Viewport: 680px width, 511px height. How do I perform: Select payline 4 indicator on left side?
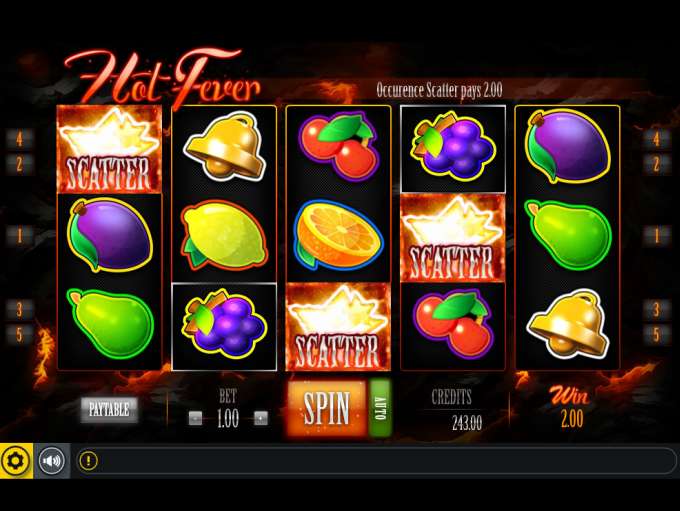click(20, 139)
